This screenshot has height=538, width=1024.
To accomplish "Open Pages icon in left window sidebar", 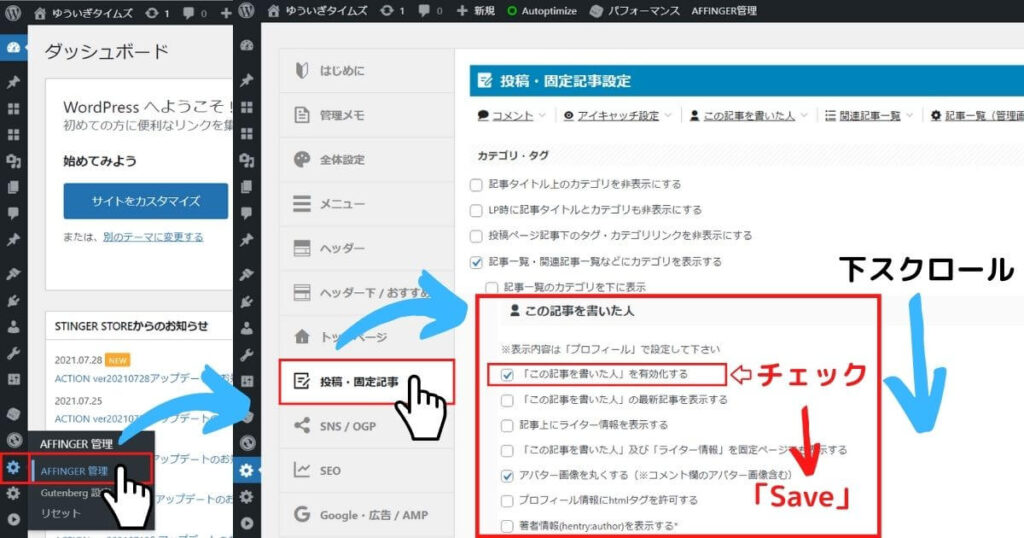I will pos(13,187).
